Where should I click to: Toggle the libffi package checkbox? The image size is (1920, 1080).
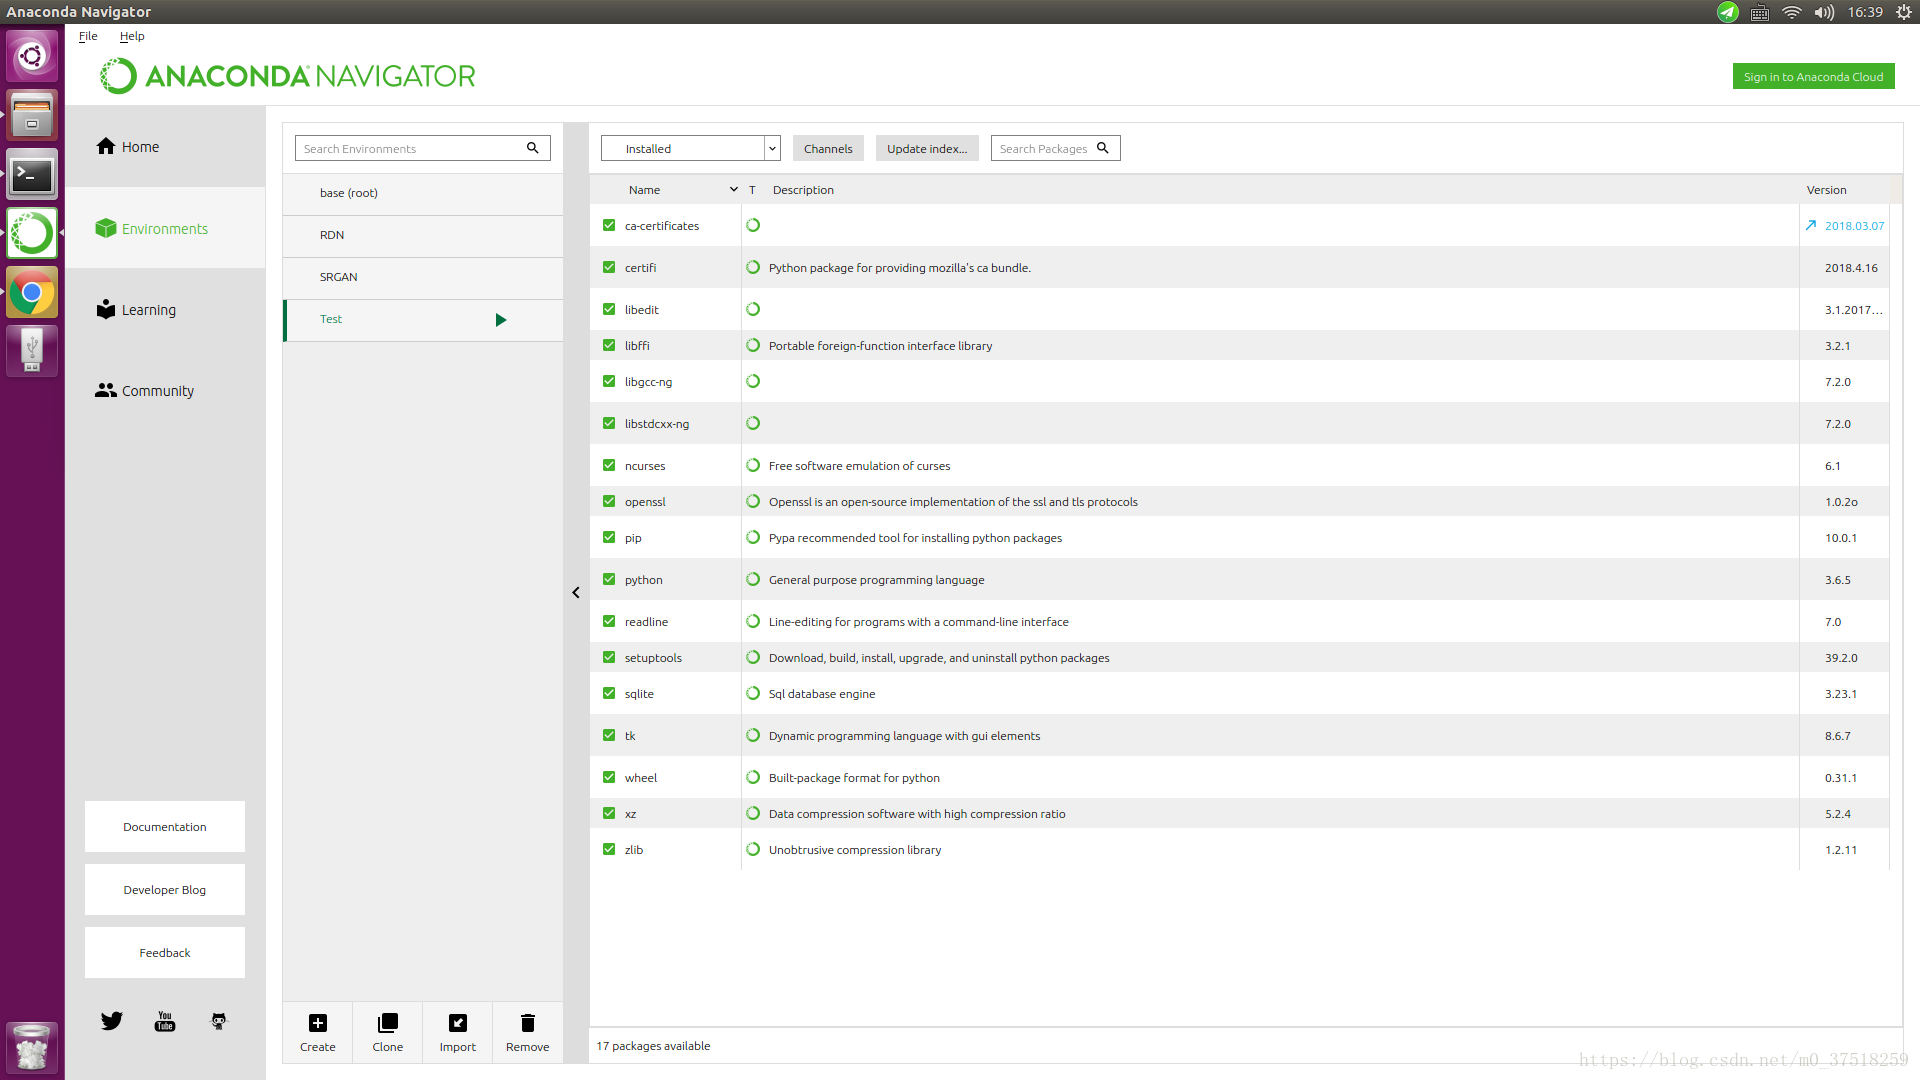(609, 345)
